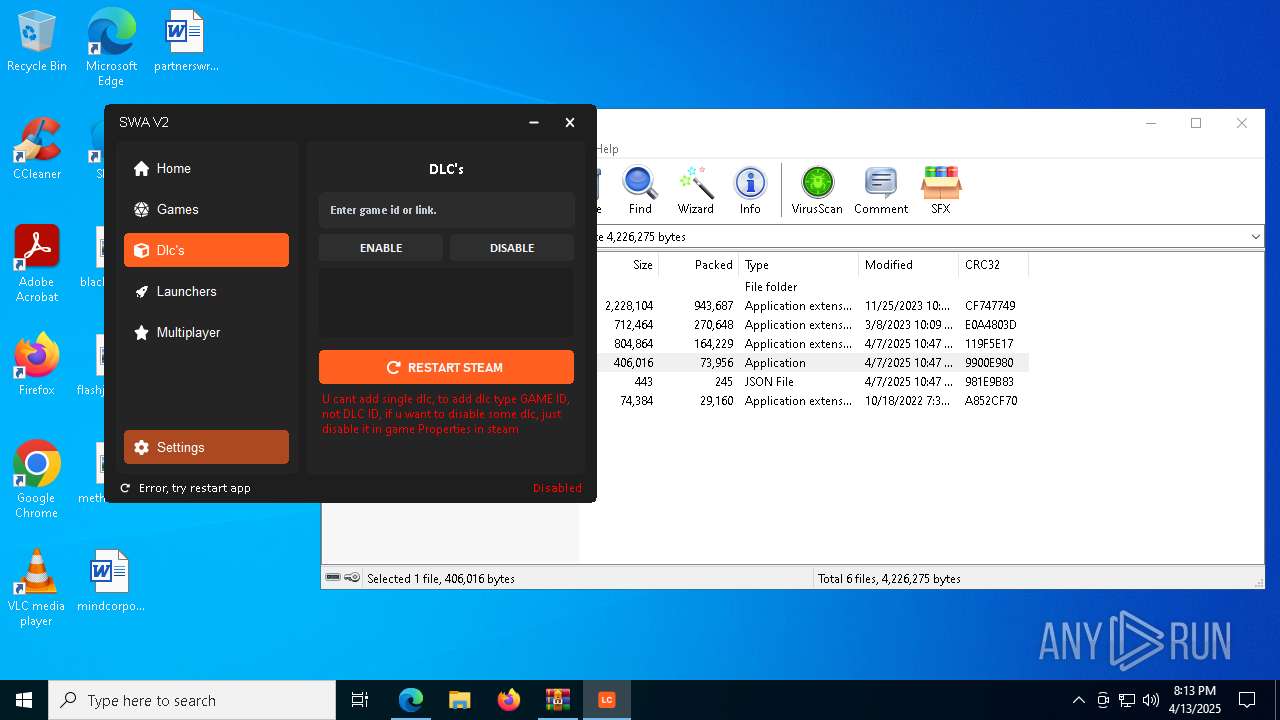Image resolution: width=1280 pixels, height=720 pixels.
Task: Open the Adobe Acrobat desktop shortcut
Action: pos(37,263)
